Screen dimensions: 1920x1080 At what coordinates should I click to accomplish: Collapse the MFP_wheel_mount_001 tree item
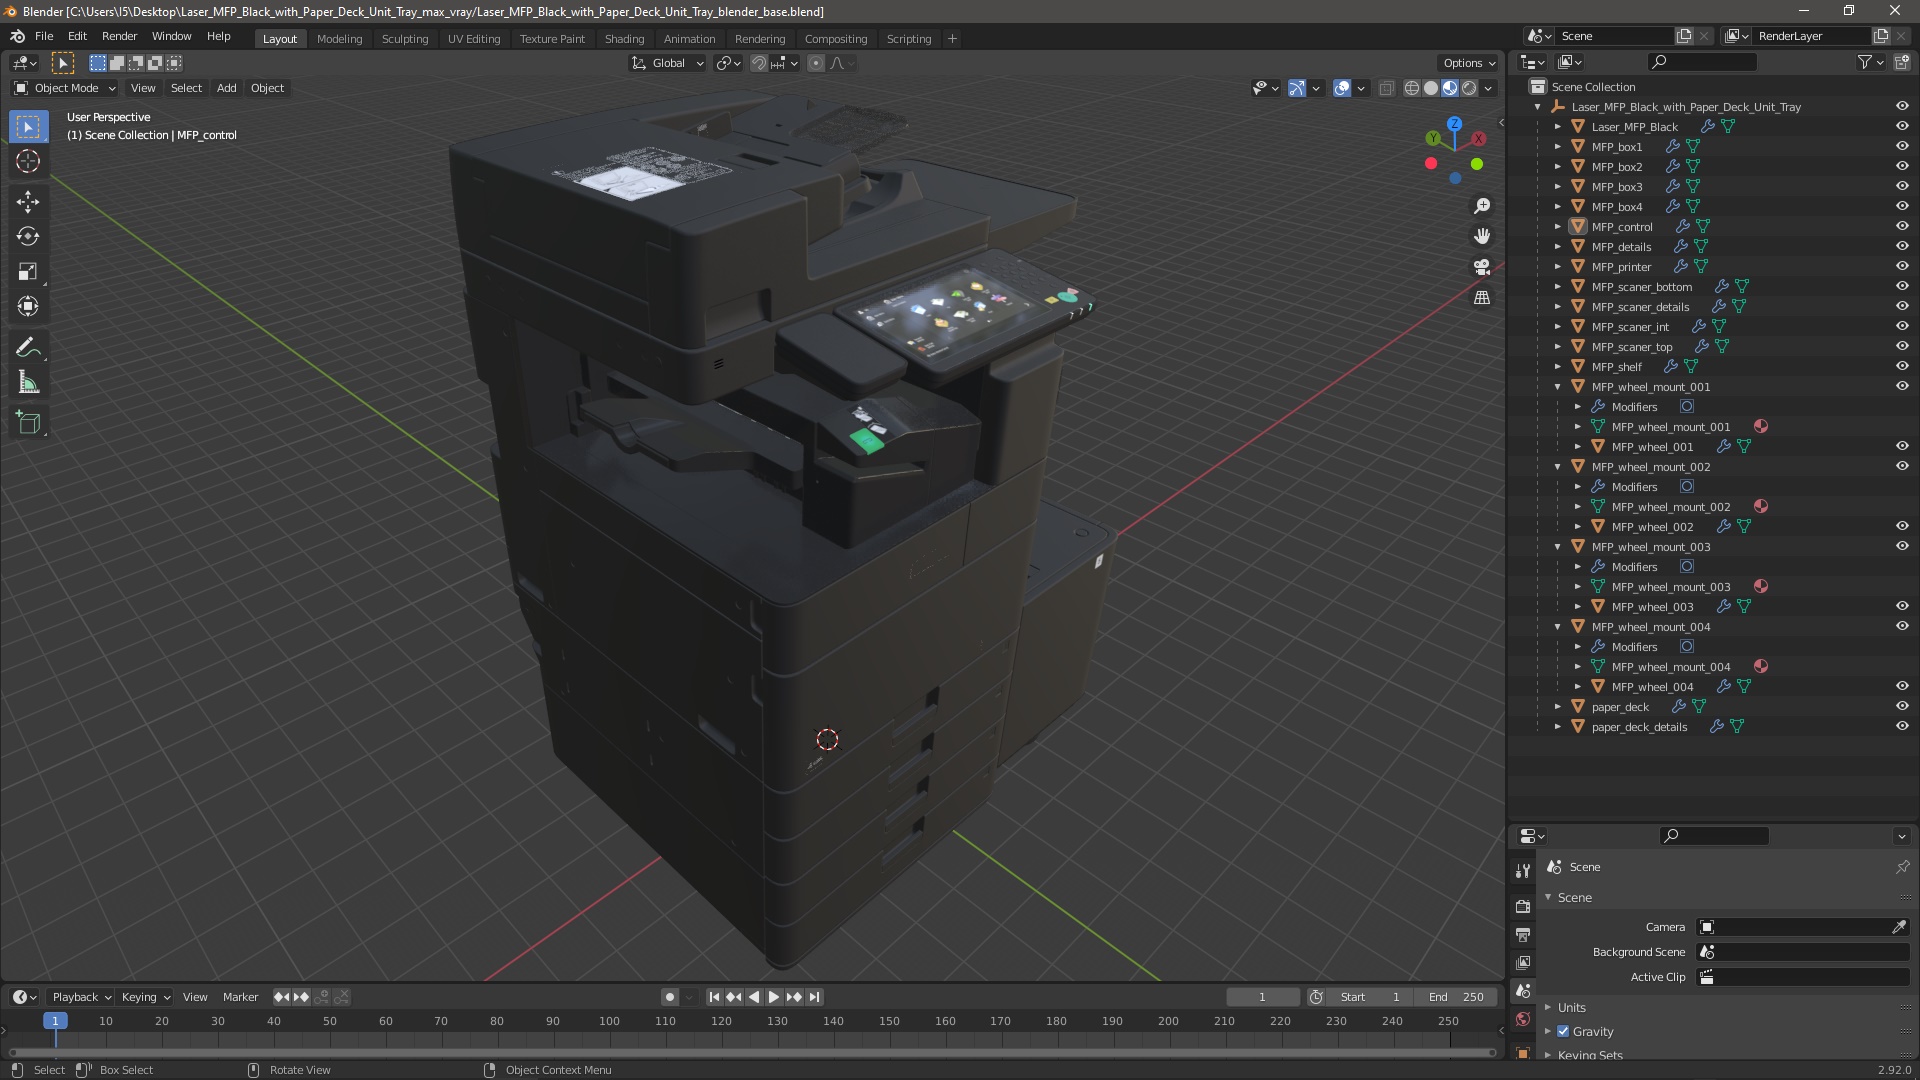pyautogui.click(x=1557, y=386)
